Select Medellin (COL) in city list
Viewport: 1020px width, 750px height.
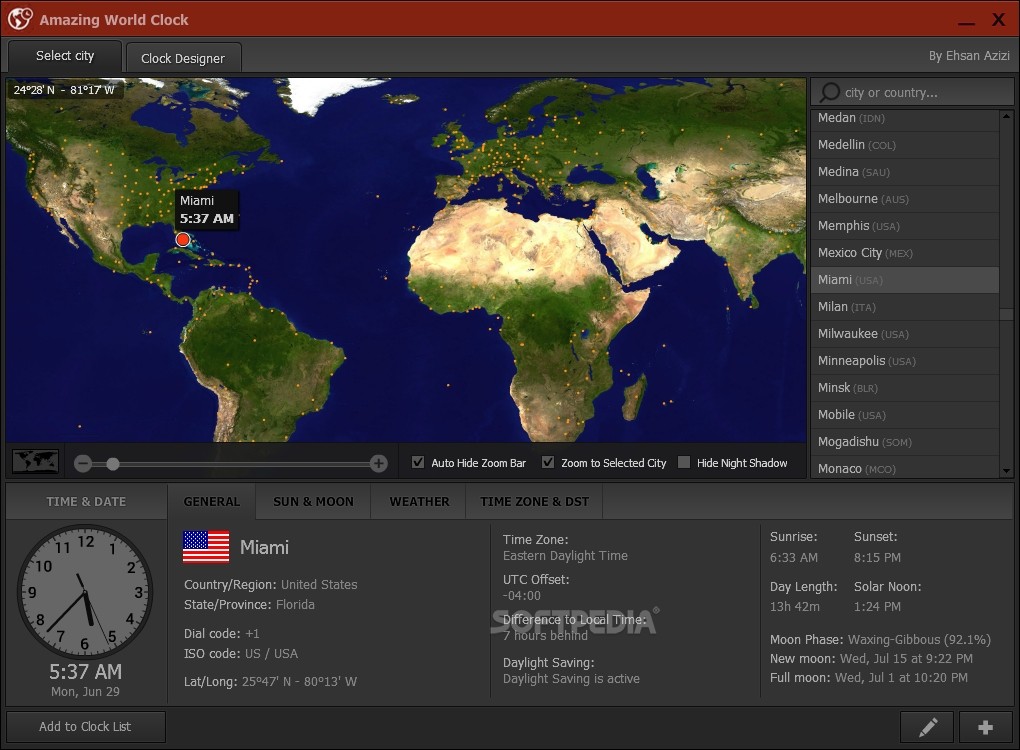tap(905, 145)
